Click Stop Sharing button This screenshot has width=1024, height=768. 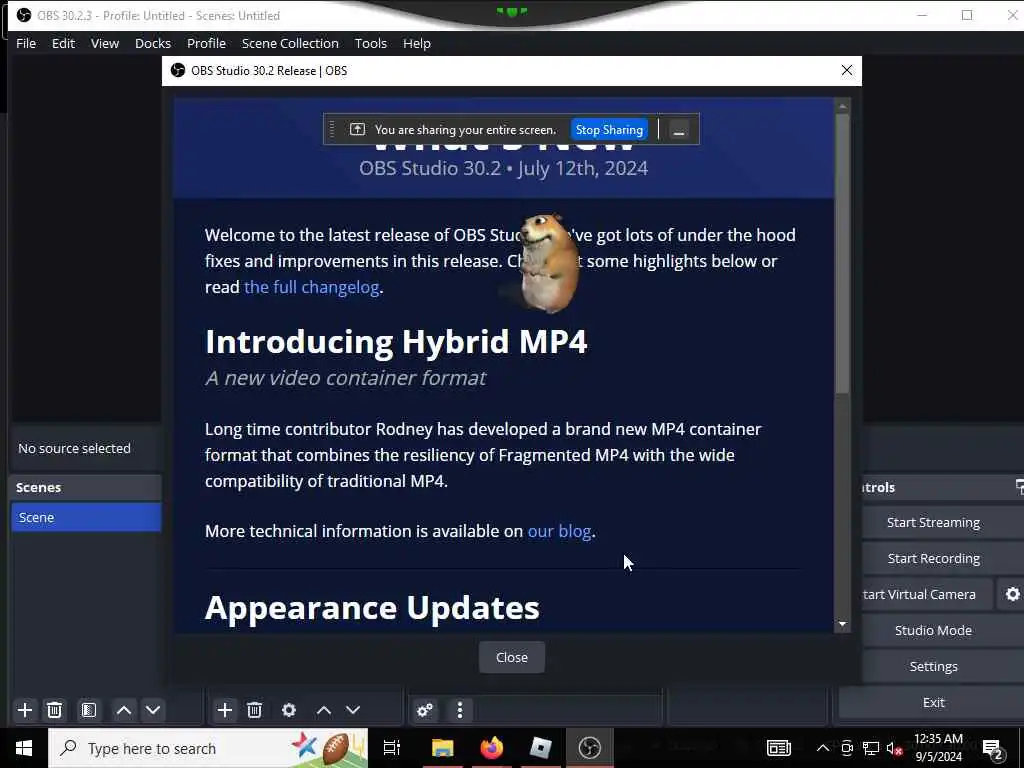[x=609, y=129]
